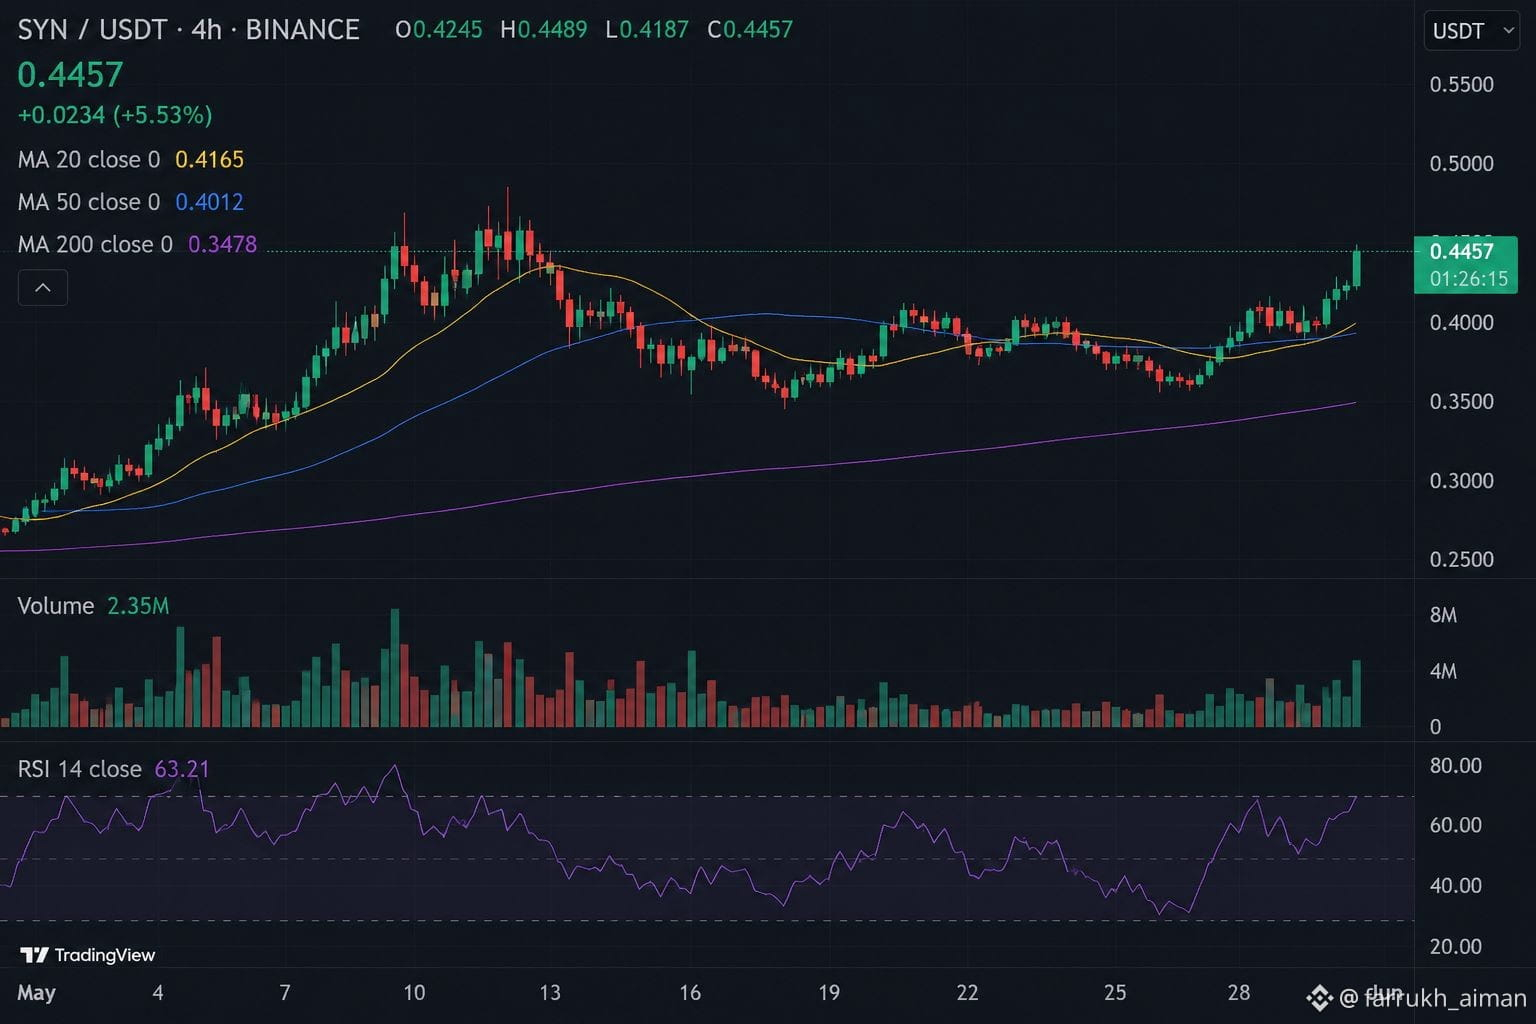Select the SYN / USDT · 4h · BINANCE title
This screenshot has width=1536, height=1024.
(x=188, y=30)
